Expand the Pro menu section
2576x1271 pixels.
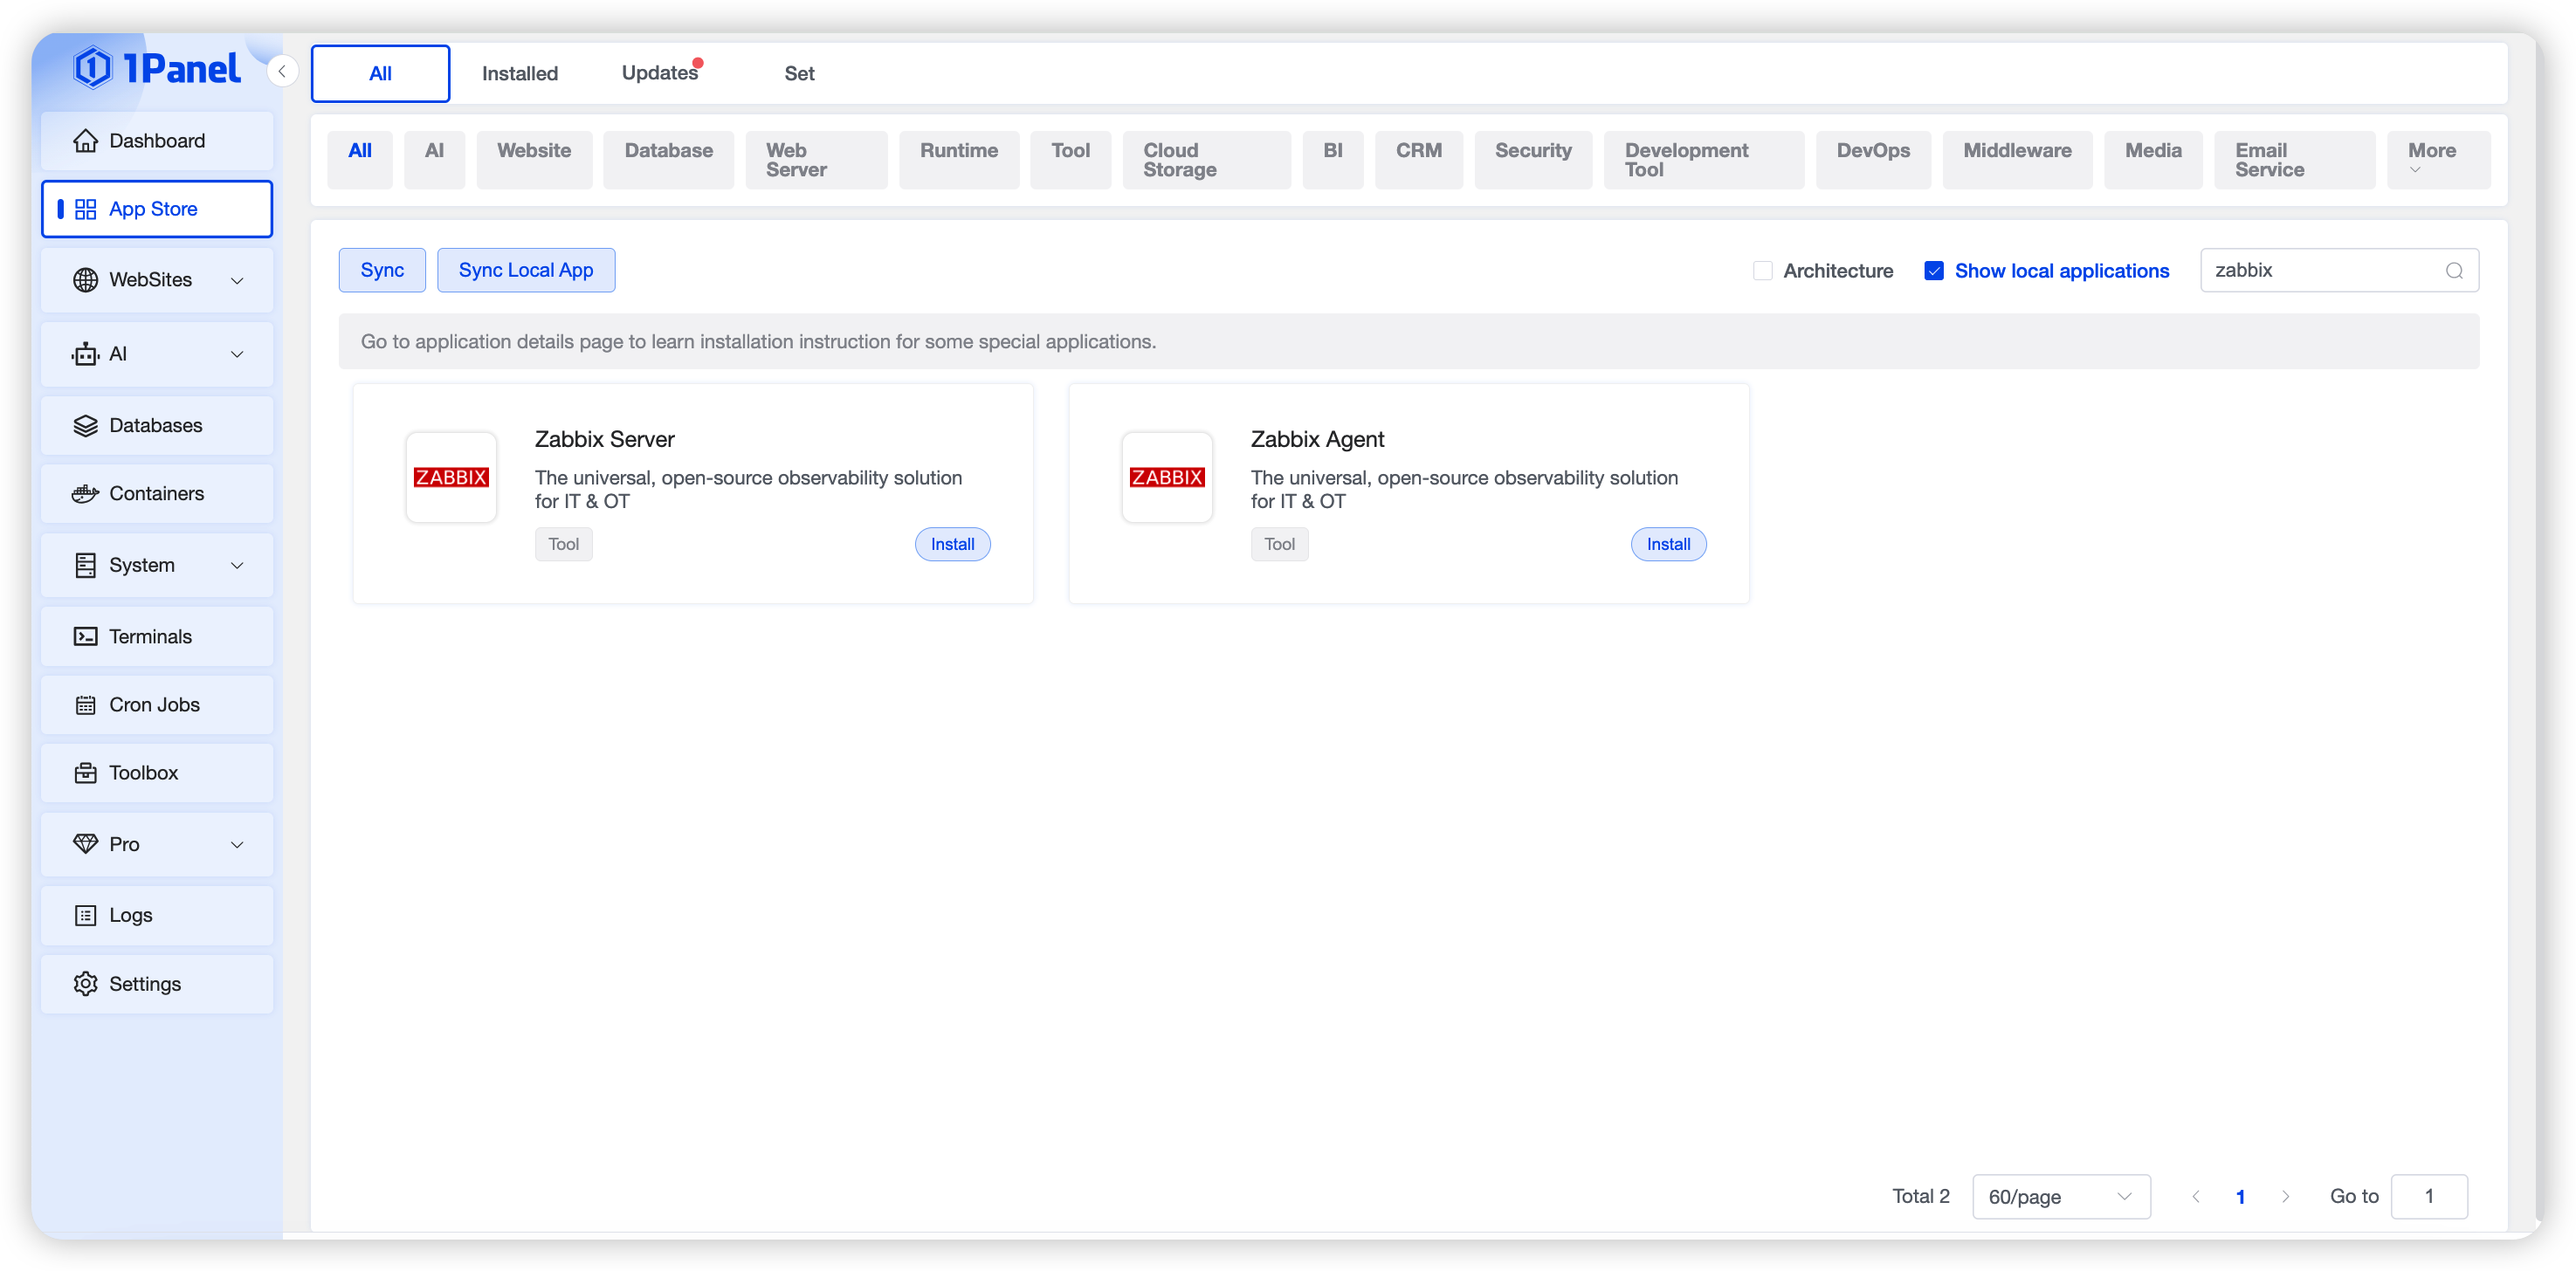[x=237, y=845]
